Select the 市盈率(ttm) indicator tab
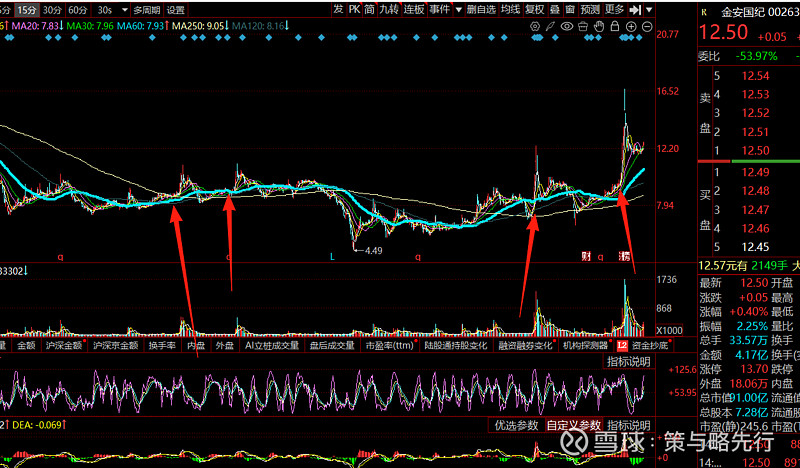Screen dimensions: 800x468 390,346
